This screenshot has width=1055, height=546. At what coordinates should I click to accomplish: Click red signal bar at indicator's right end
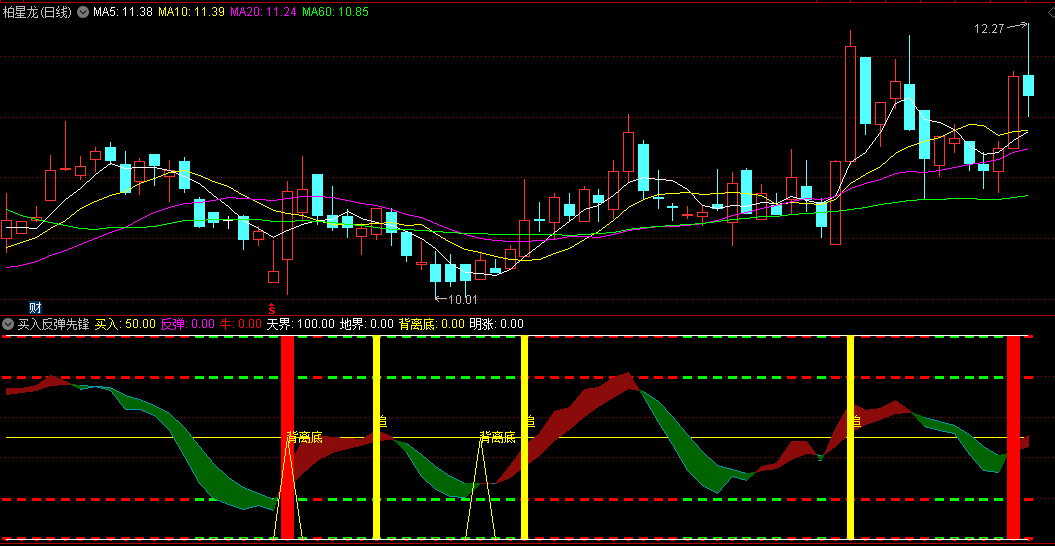[1013, 438]
